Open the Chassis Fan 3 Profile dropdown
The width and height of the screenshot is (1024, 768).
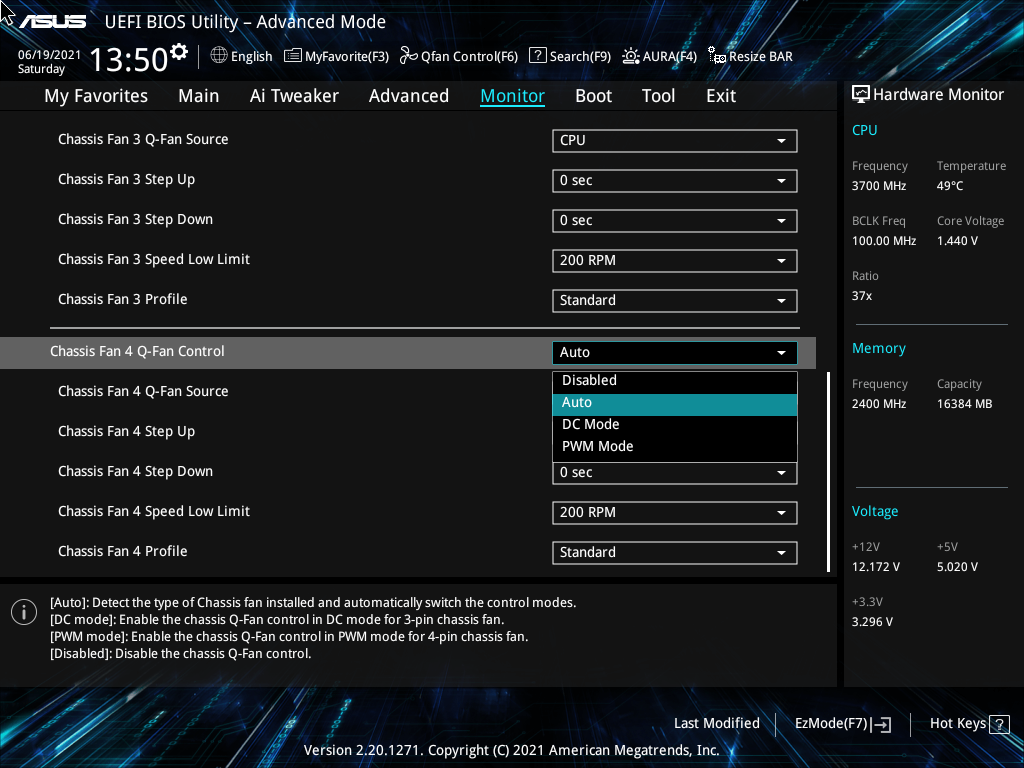(674, 300)
